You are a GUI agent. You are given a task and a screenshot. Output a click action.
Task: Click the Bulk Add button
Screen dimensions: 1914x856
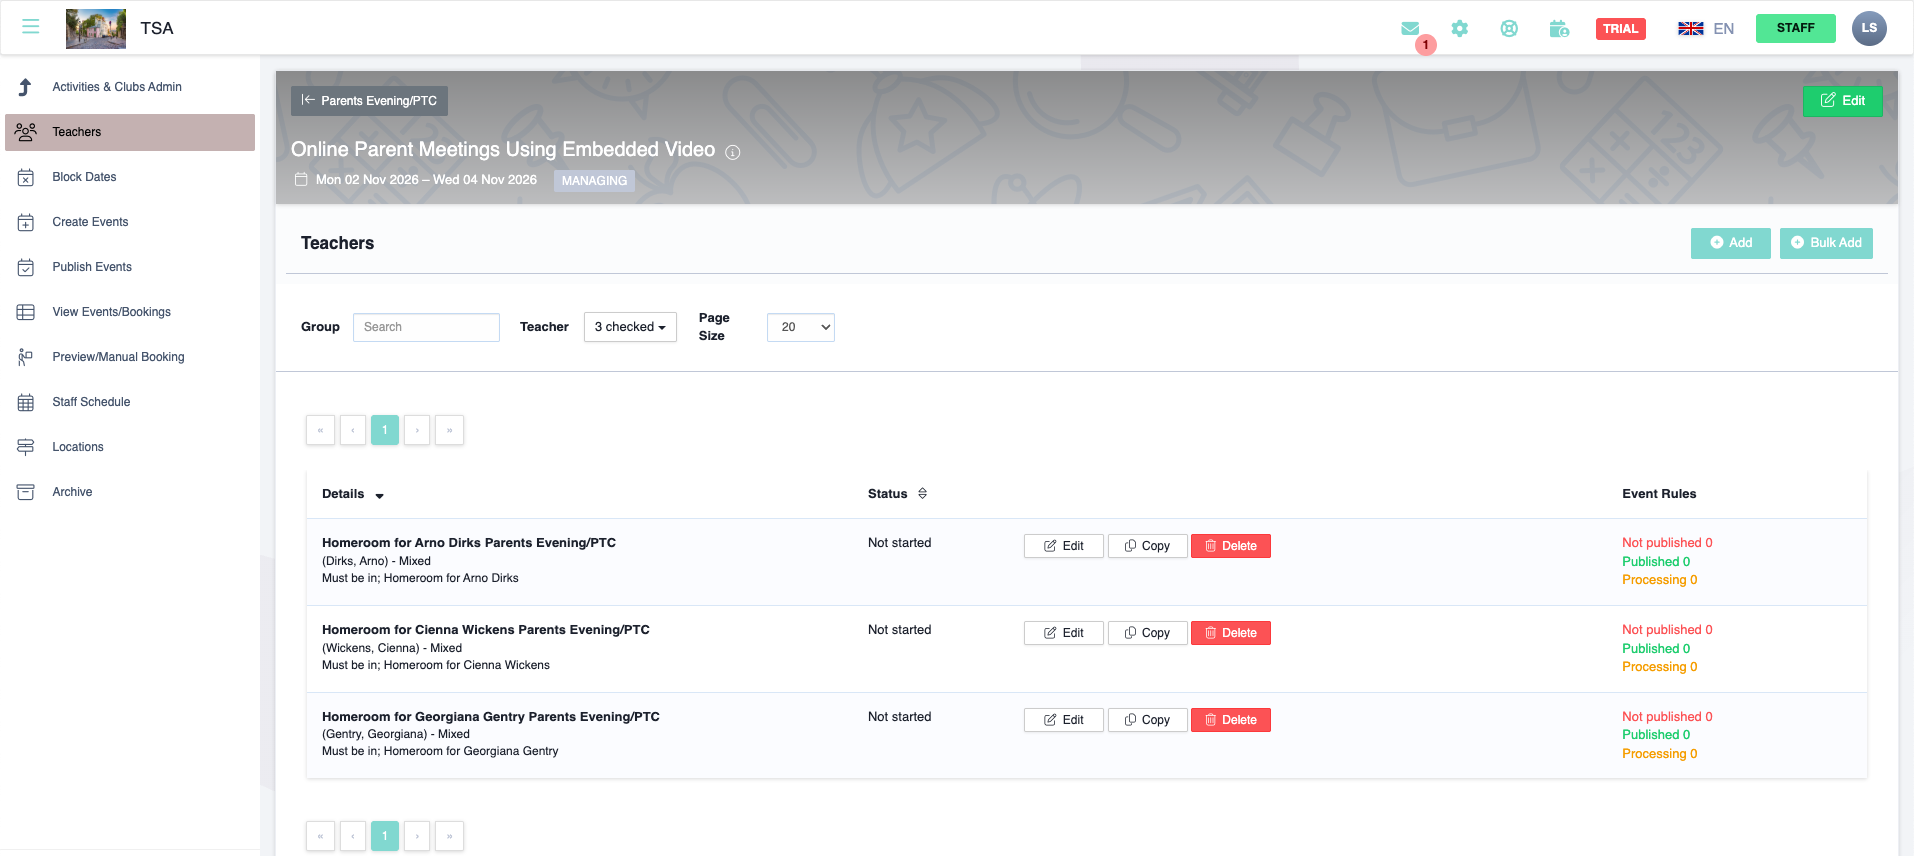tap(1826, 243)
